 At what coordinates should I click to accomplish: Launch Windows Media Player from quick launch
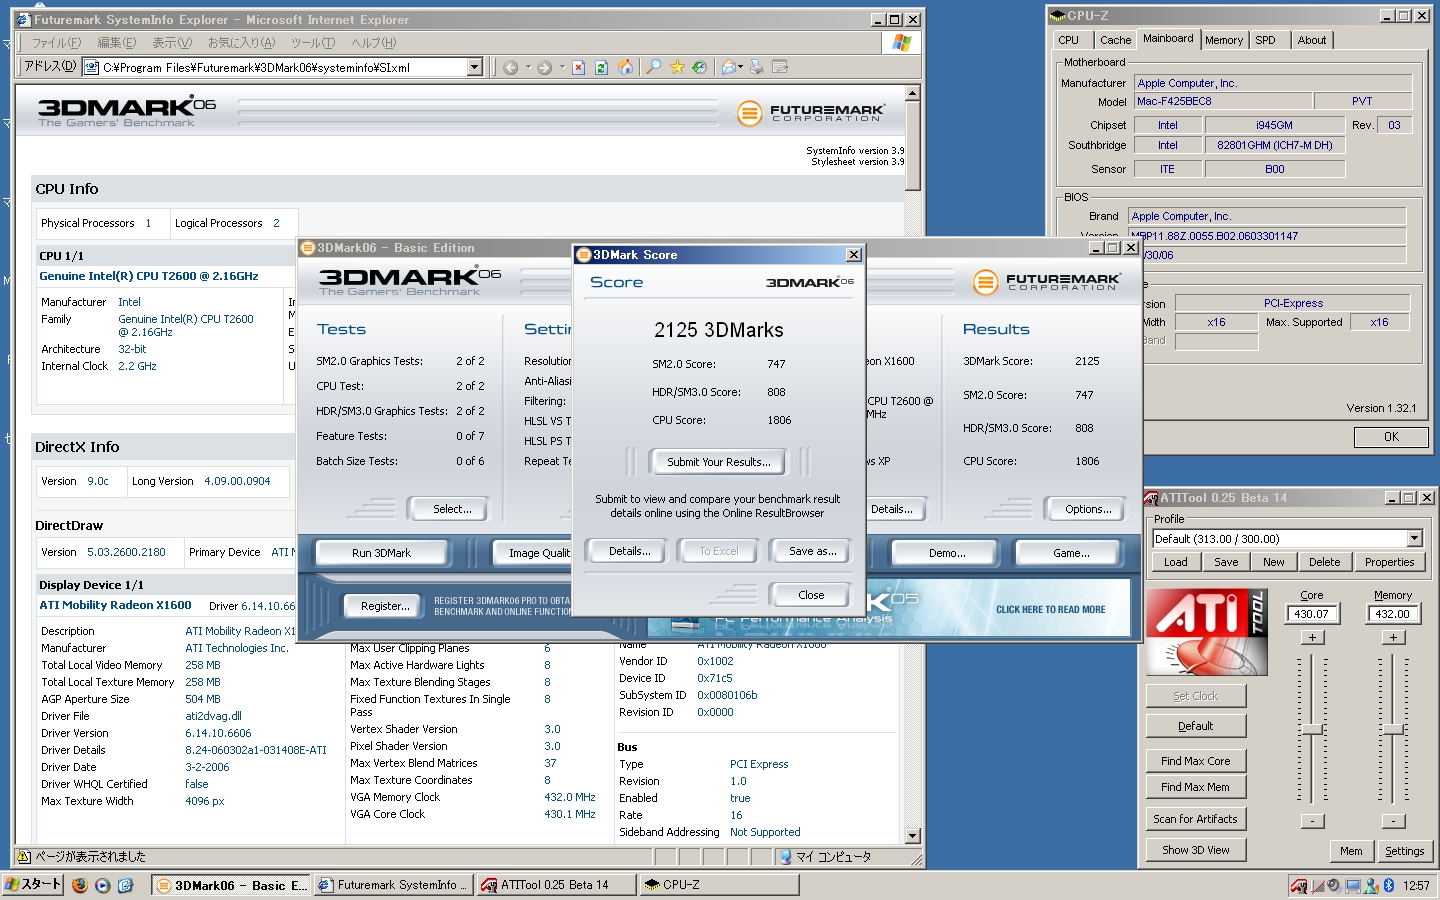point(102,885)
